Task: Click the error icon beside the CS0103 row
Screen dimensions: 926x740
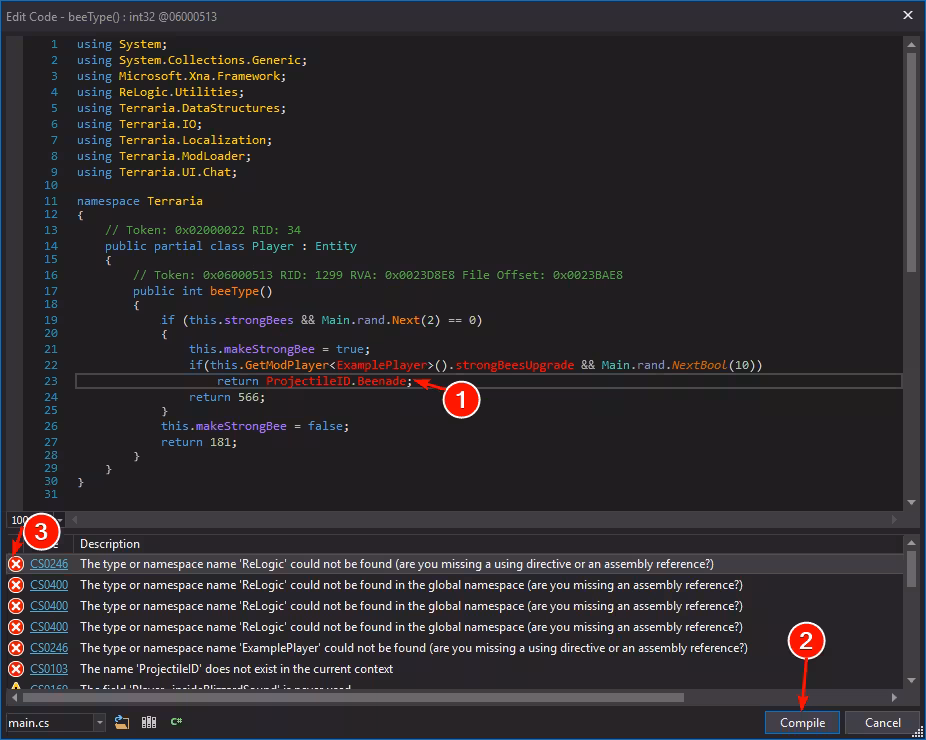Action: [16, 669]
